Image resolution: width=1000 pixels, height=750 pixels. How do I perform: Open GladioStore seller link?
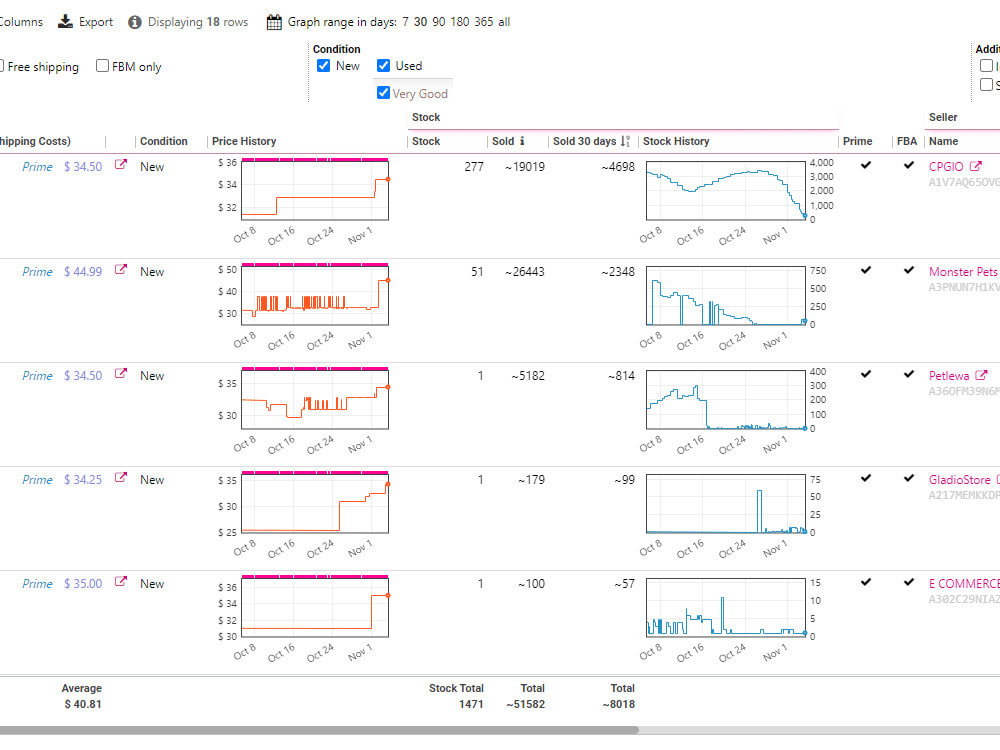tap(960, 480)
